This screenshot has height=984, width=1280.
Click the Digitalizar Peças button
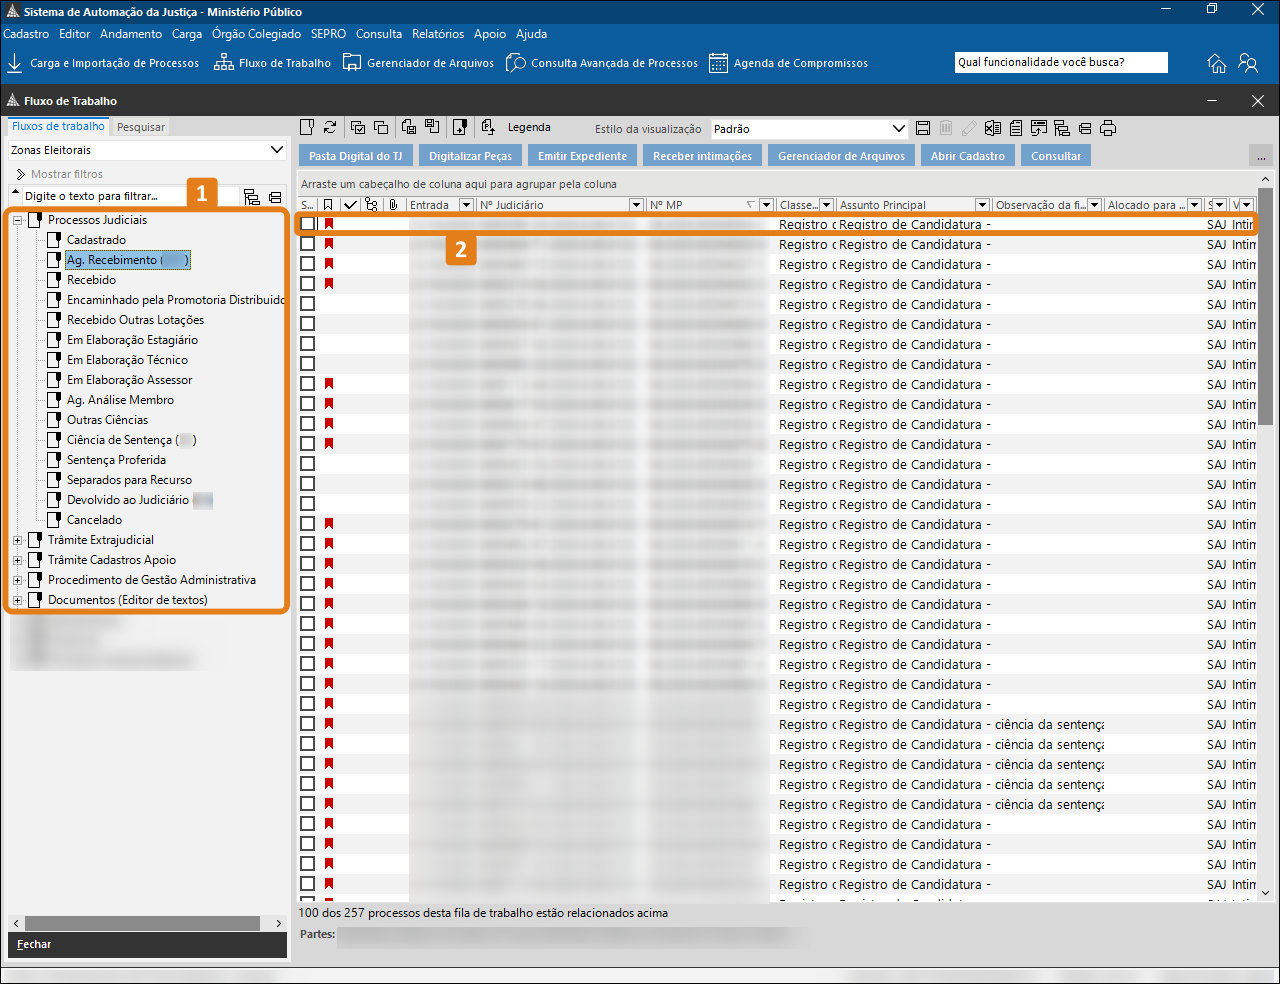470,156
